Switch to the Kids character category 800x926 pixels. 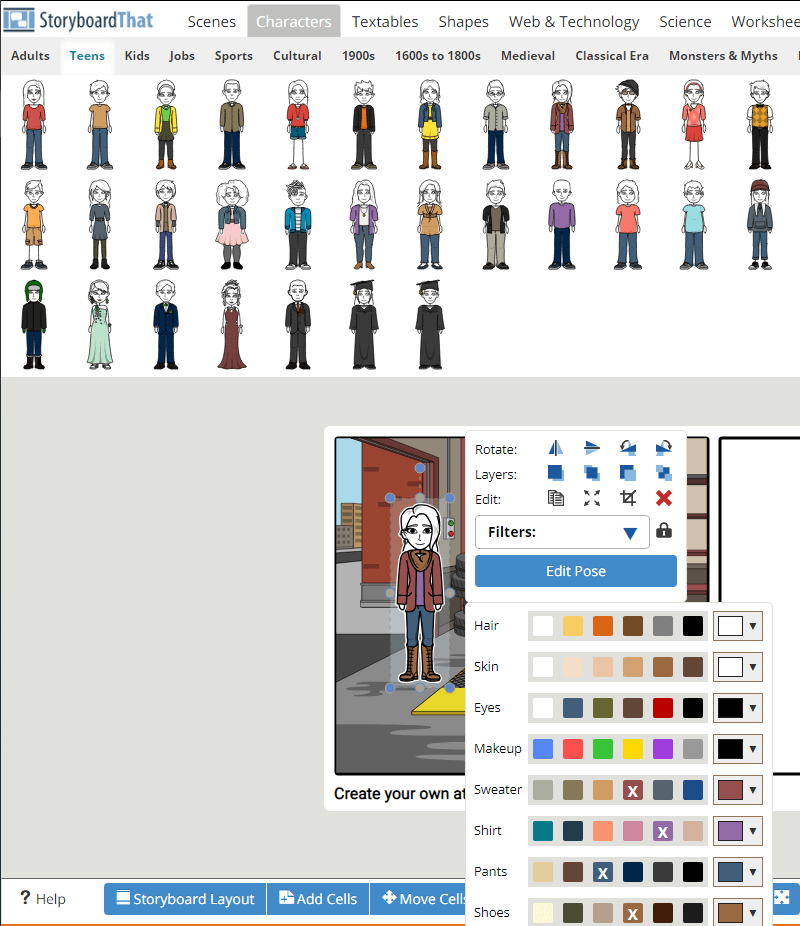(137, 56)
